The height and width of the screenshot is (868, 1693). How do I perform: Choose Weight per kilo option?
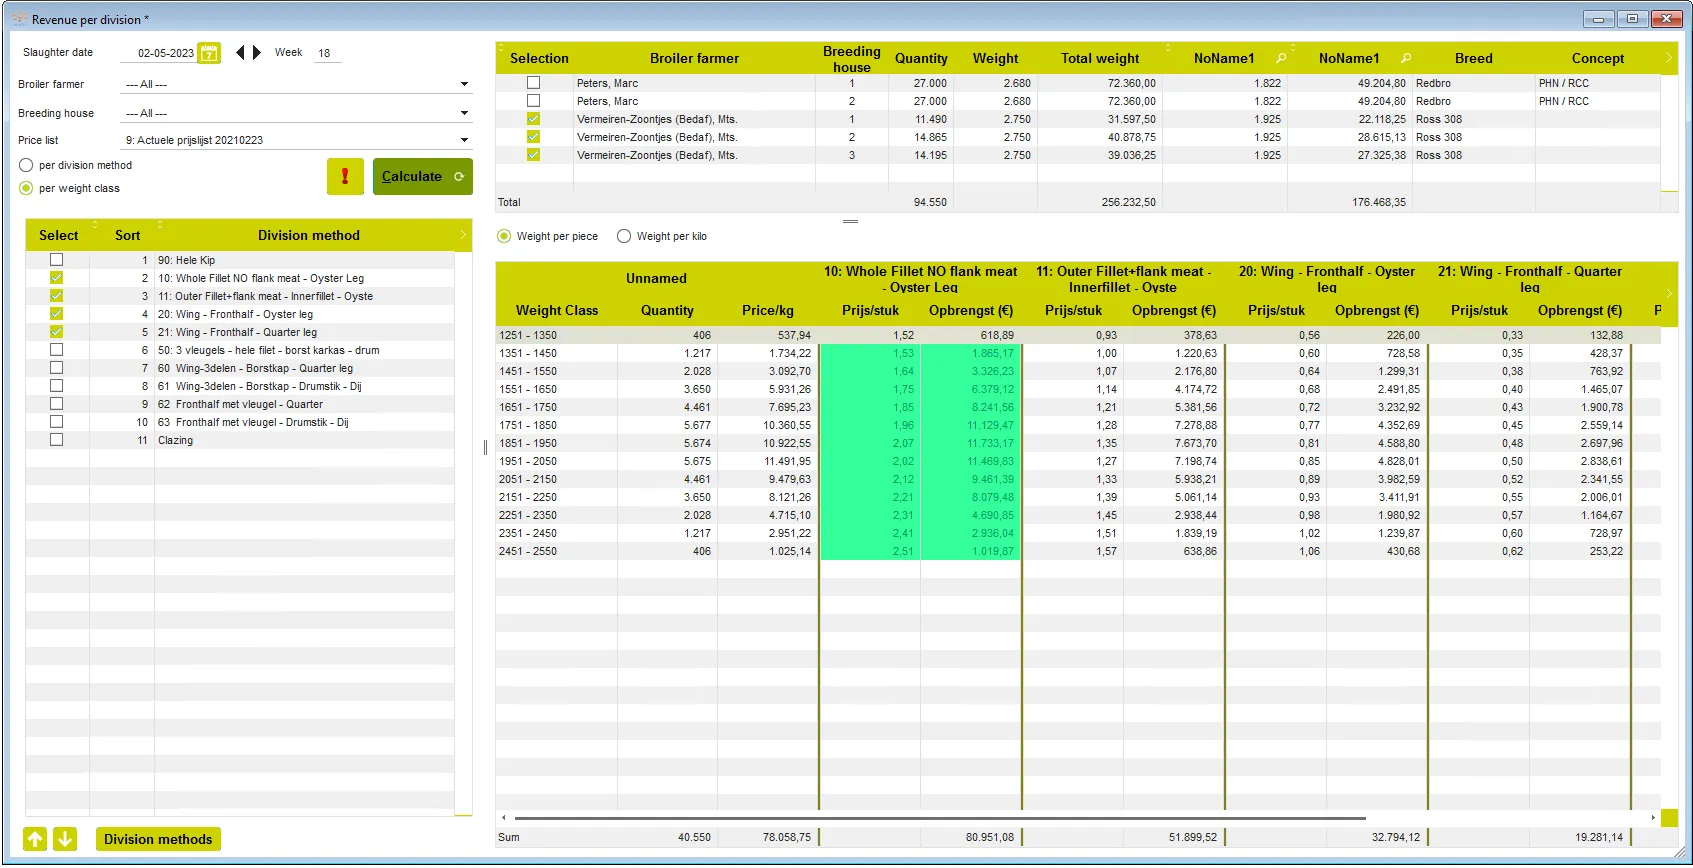point(624,236)
